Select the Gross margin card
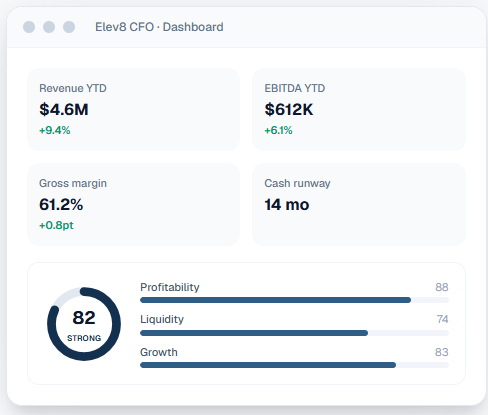Image resolution: width=488 pixels, height=415 pixels. (x=133, y=204)
